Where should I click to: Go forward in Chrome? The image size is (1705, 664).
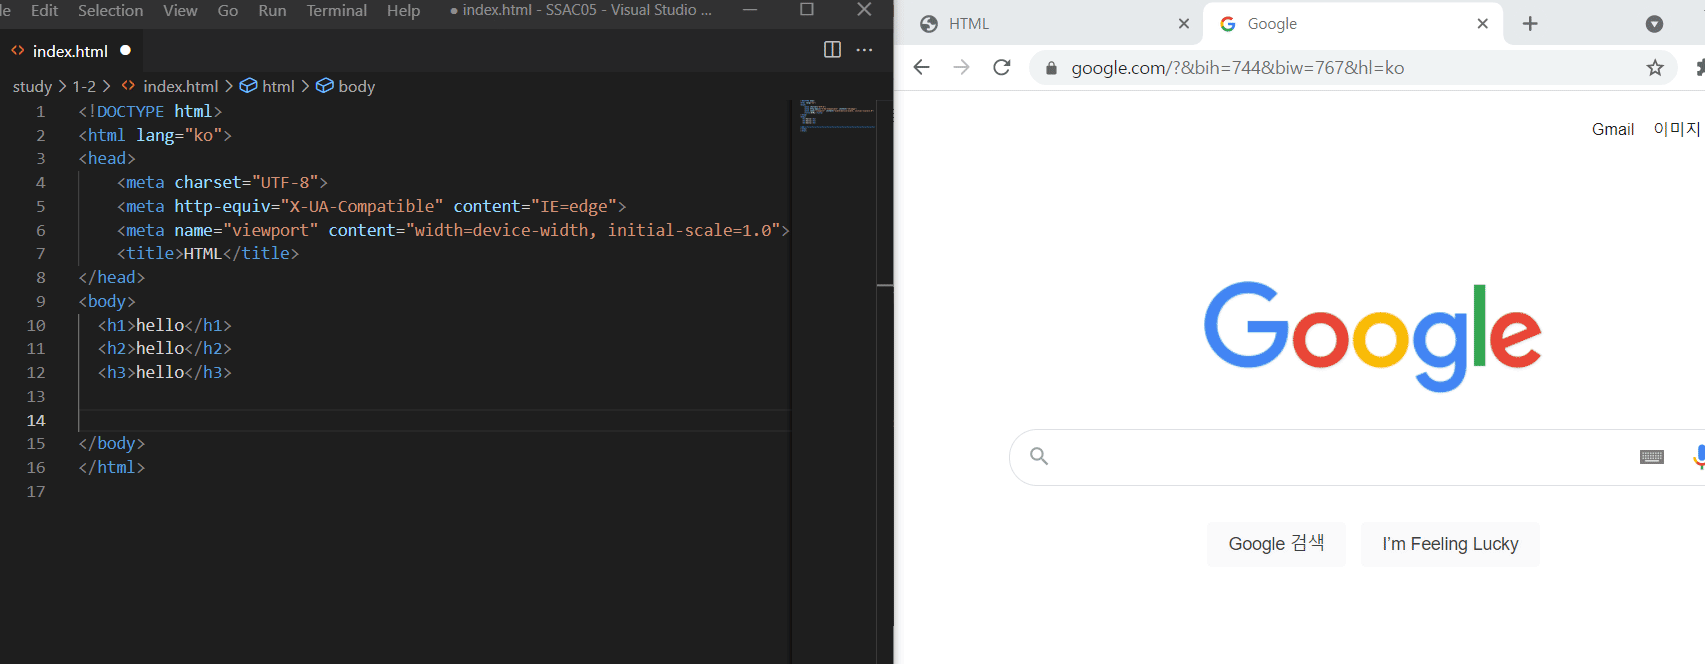[x=961, y=67]
